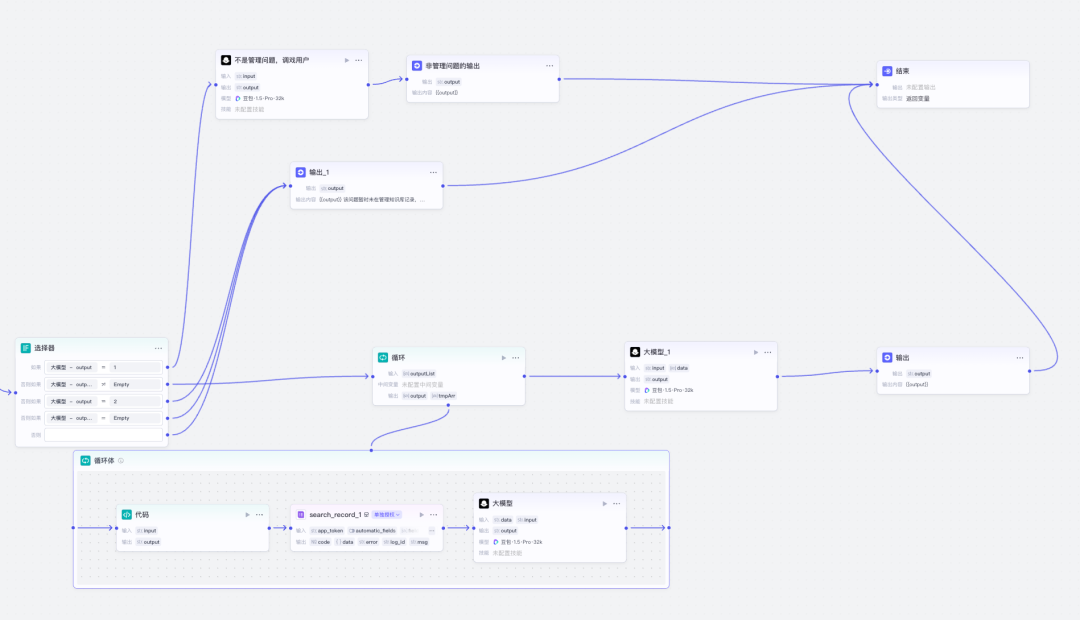Screen dimensions: 1080x620
Task: Select the condition row with value 2
Action: [103, 401]
